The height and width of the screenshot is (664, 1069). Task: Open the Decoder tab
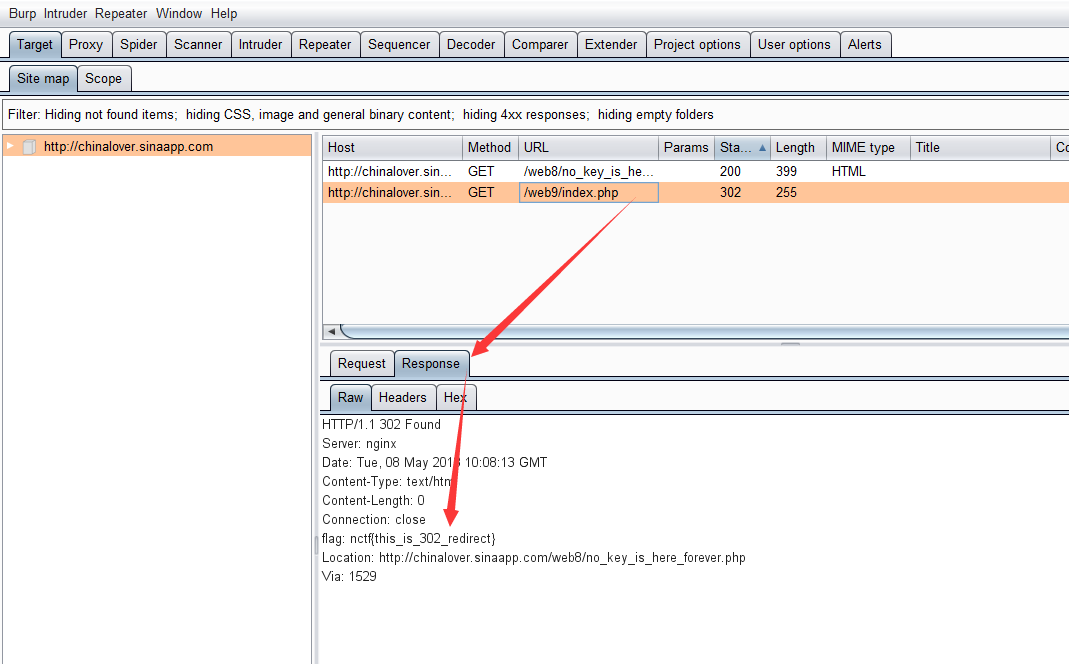point(471,44)
